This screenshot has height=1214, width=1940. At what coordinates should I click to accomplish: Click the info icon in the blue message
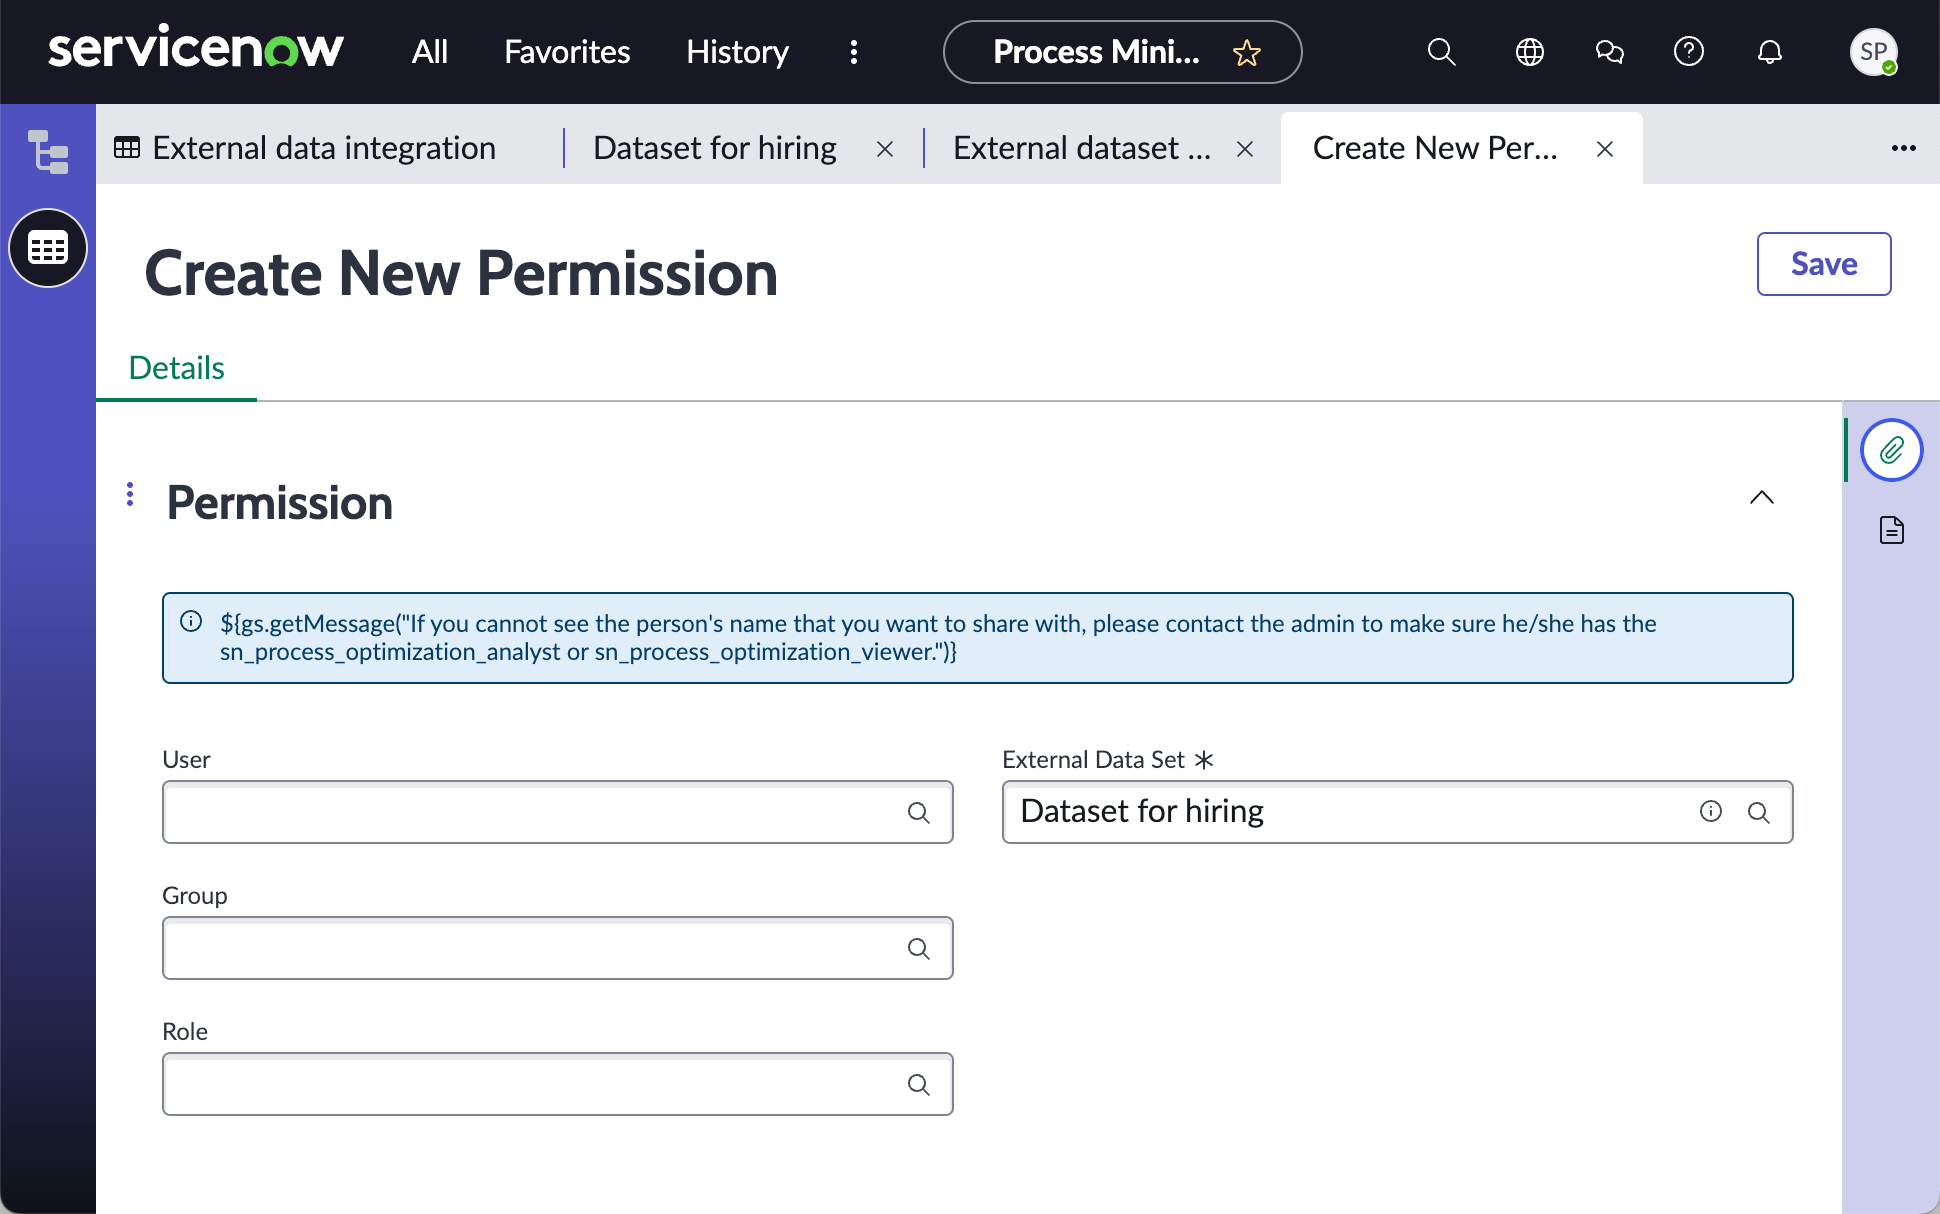click(x=191, y=622)
